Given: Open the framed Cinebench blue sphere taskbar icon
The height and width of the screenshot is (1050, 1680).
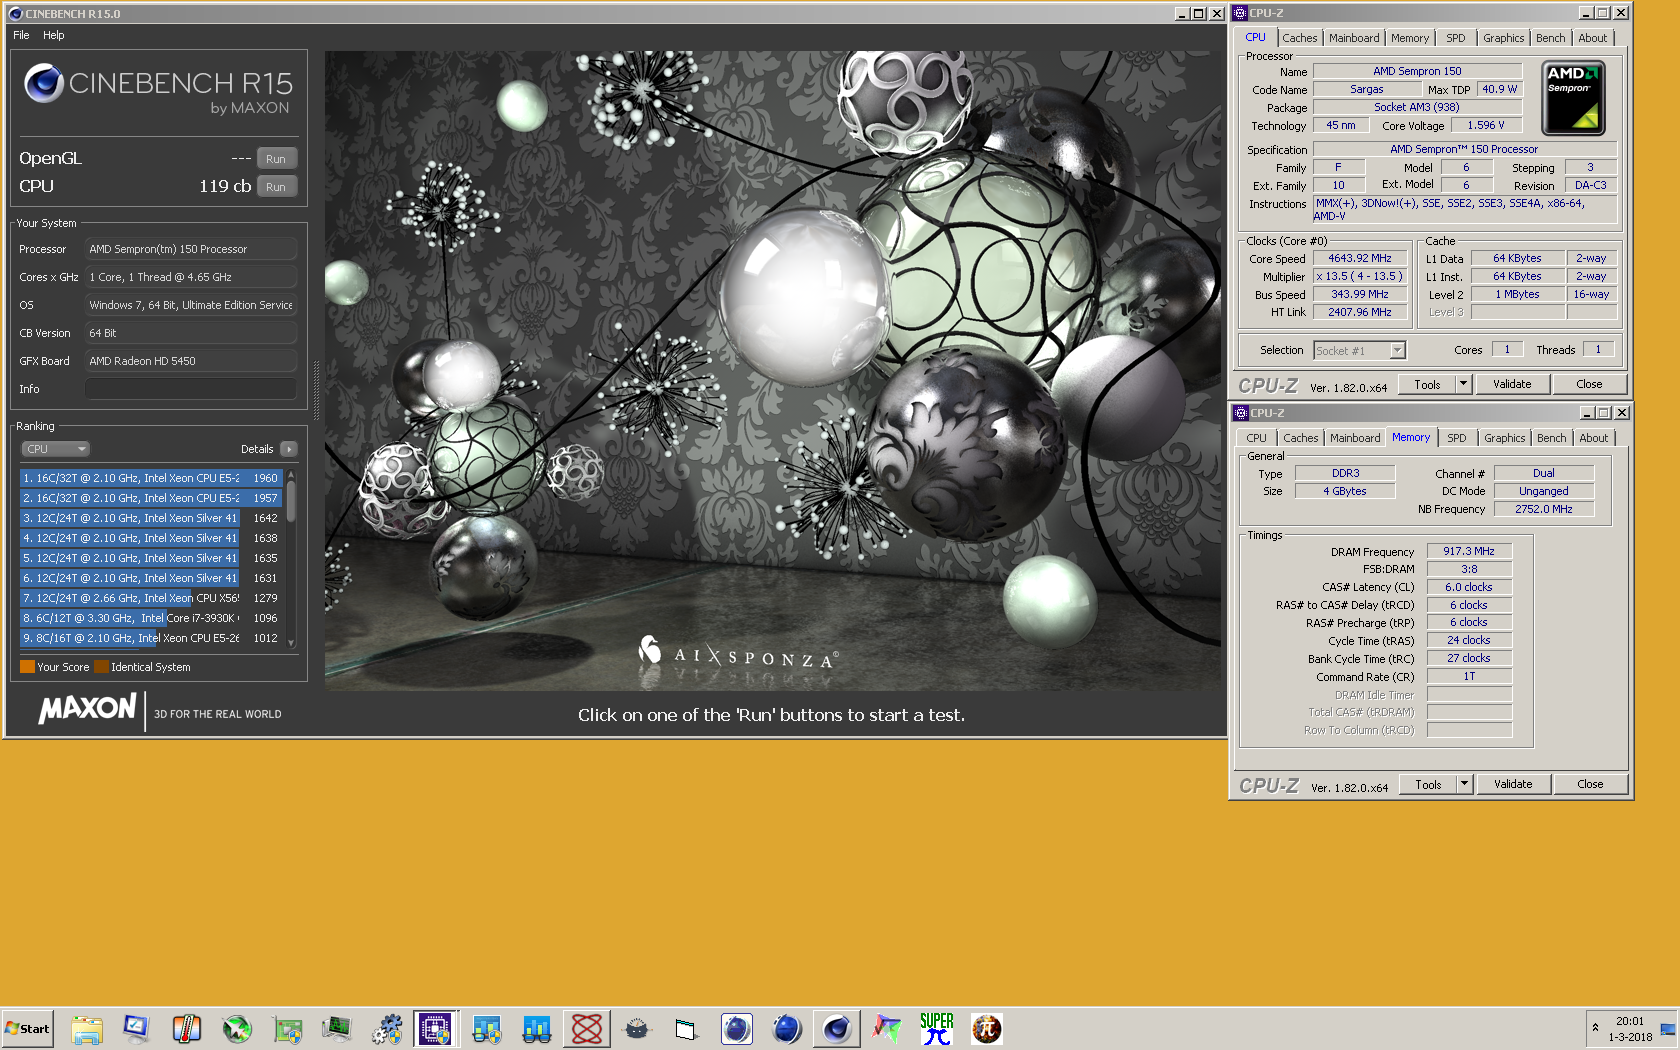Looking at the screenshot, I should [737, 1029].
